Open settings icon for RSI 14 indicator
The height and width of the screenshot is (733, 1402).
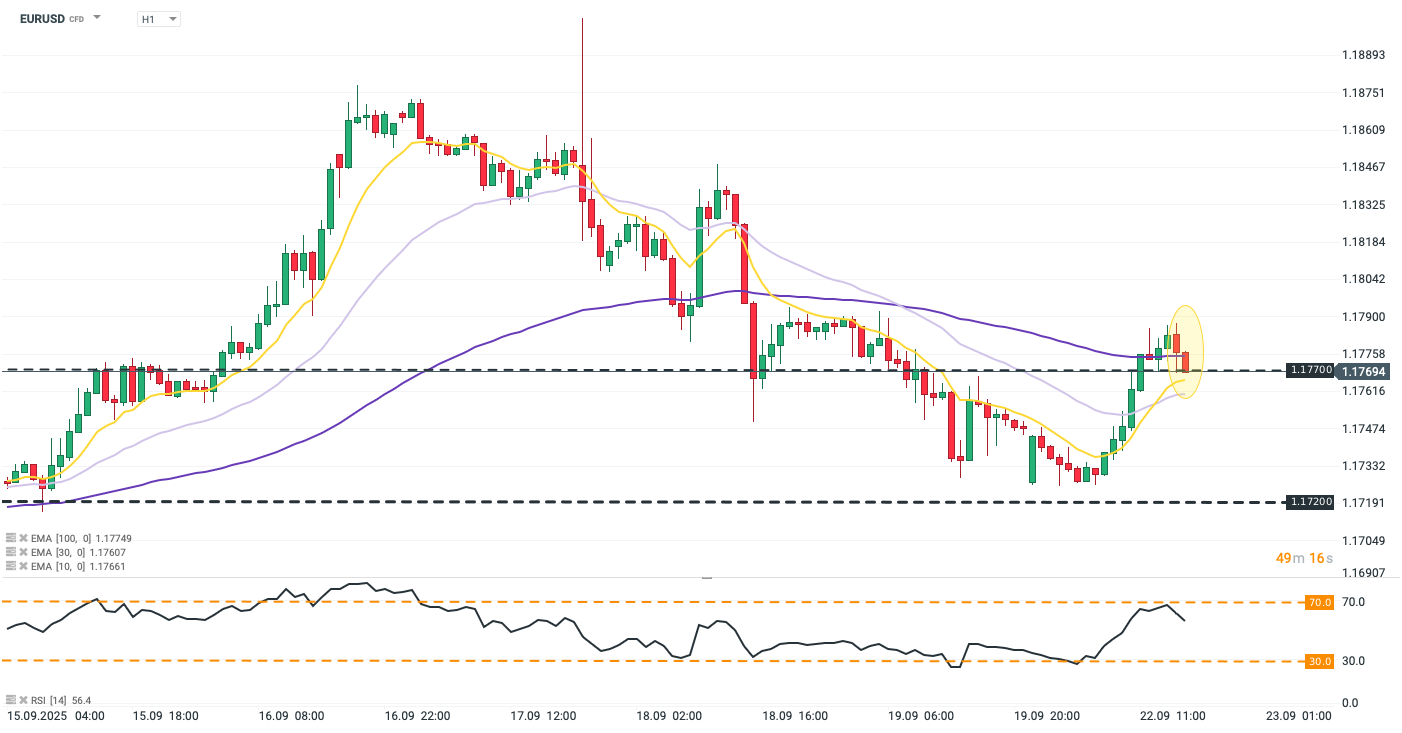pyautogui.click(x=11, y=701)
